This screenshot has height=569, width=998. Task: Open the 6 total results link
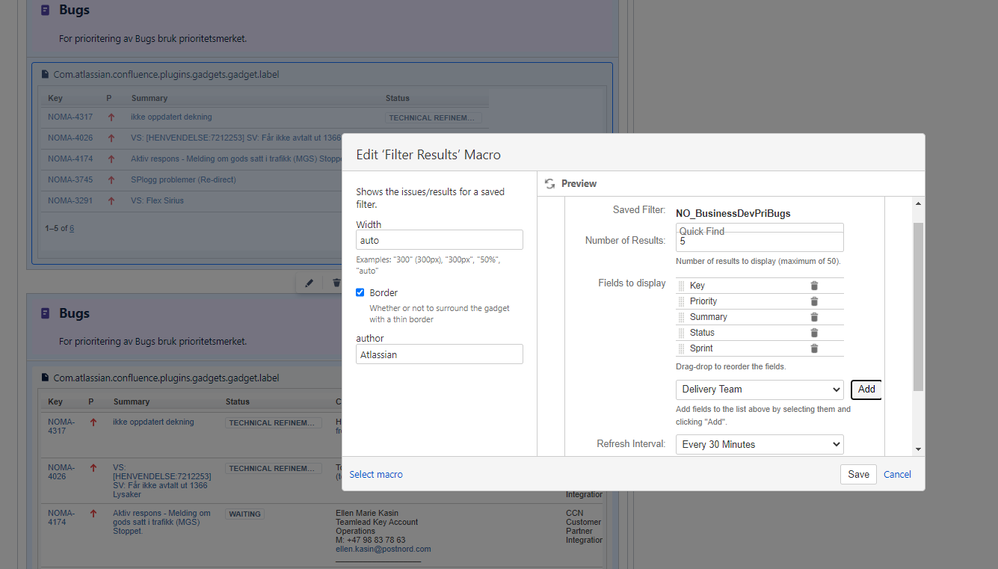(x=71, y=228)
